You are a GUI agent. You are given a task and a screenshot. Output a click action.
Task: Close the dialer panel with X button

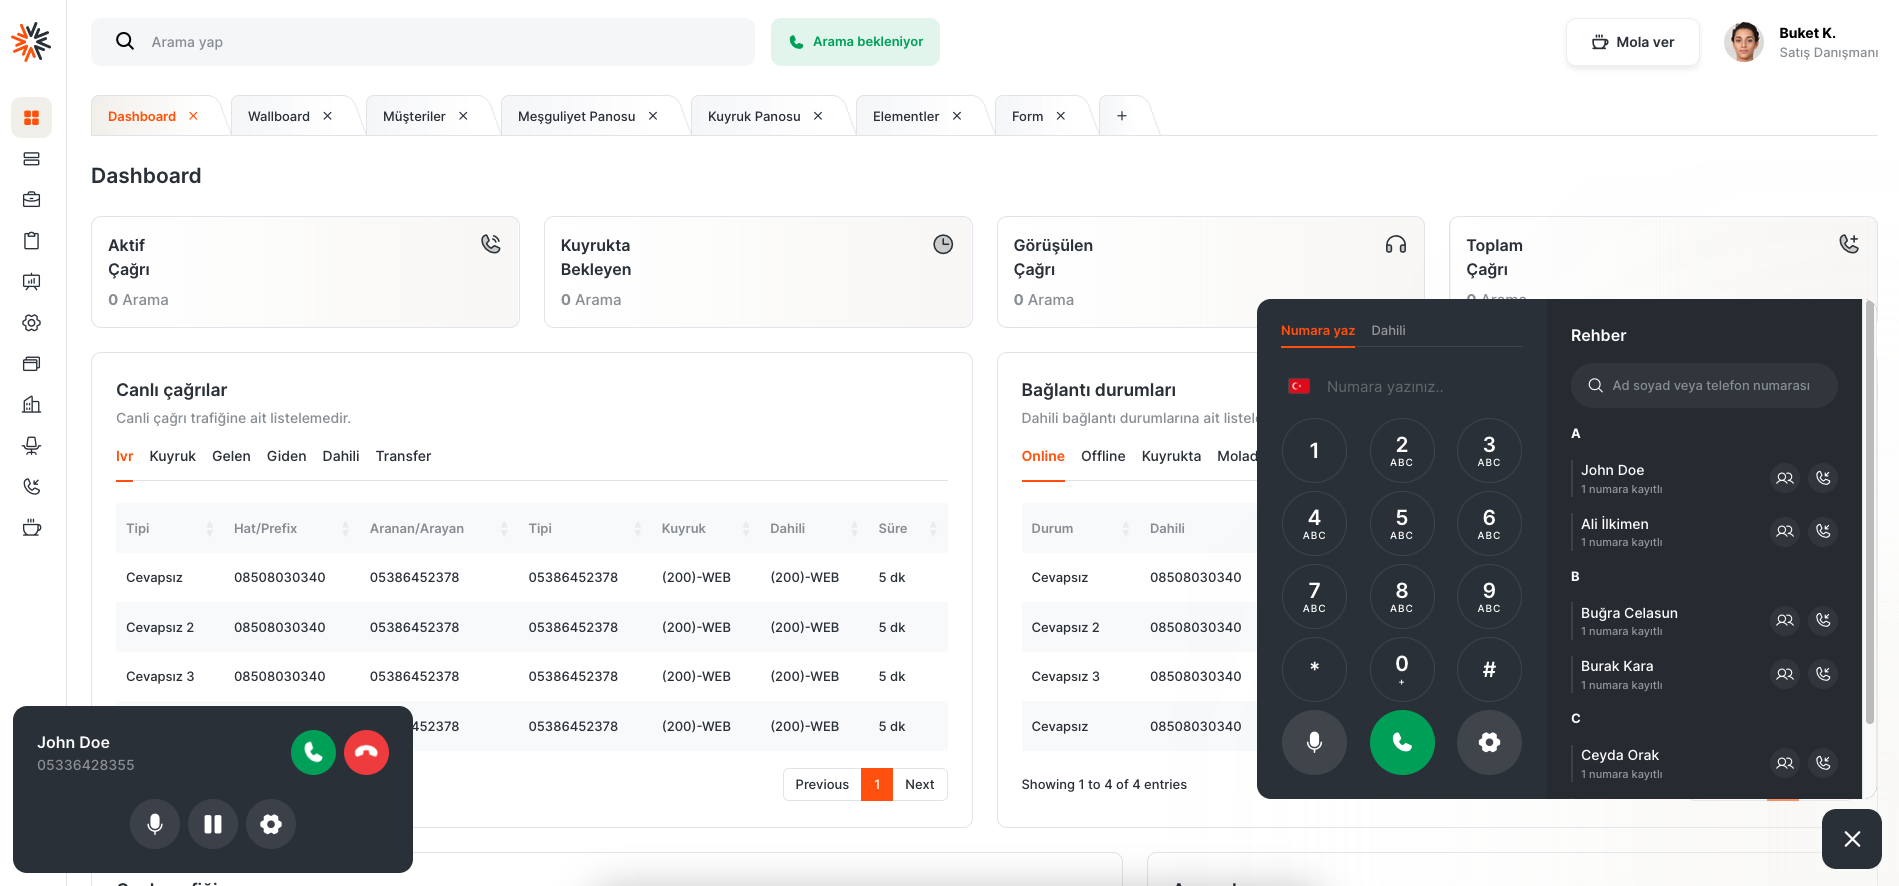click(1851, 839)
